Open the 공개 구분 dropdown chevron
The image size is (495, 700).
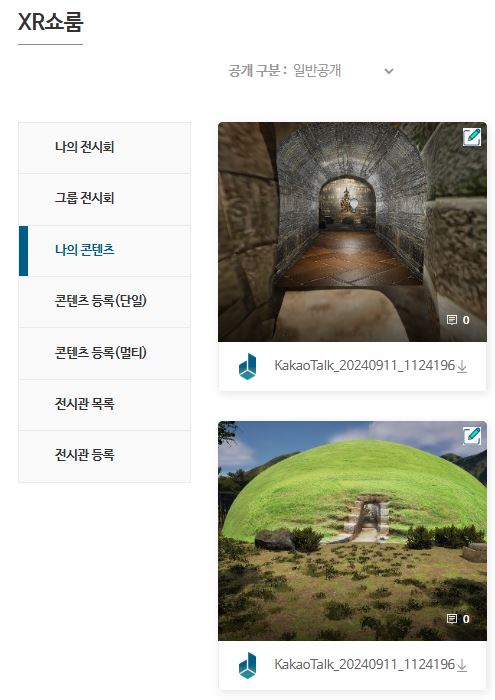tap(389, 71)
